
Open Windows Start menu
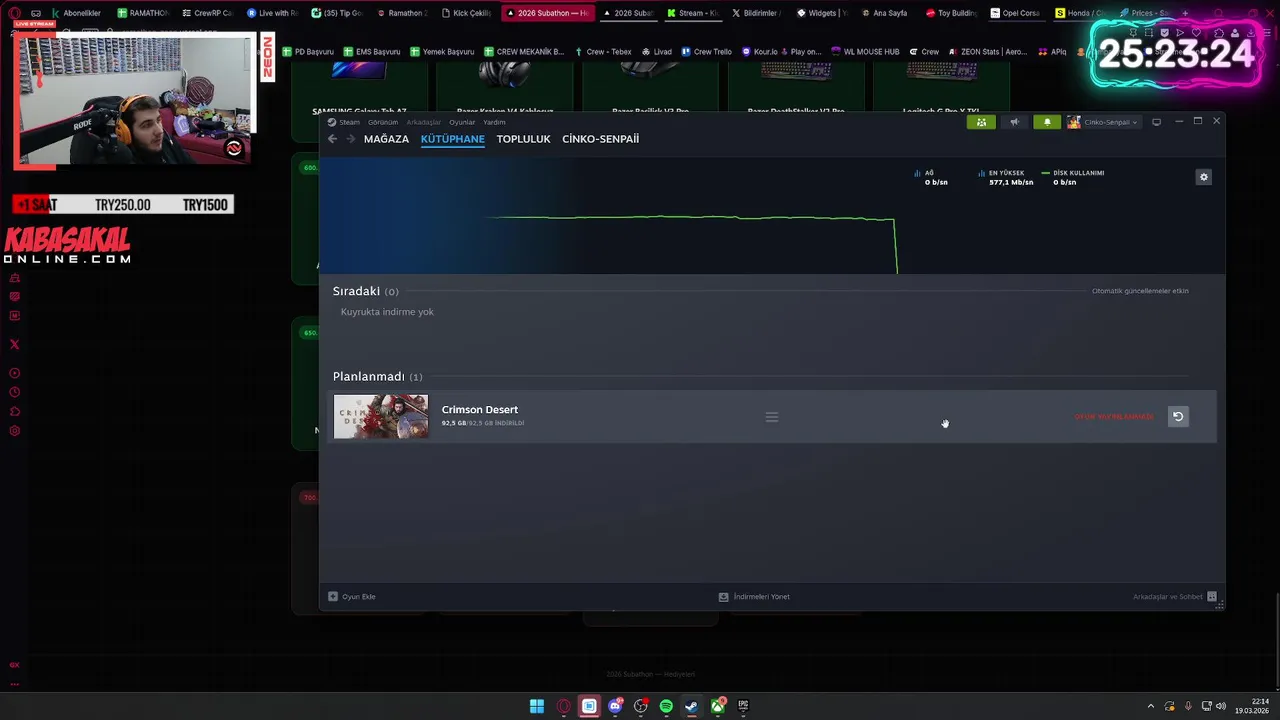click(x=537, y=706)
